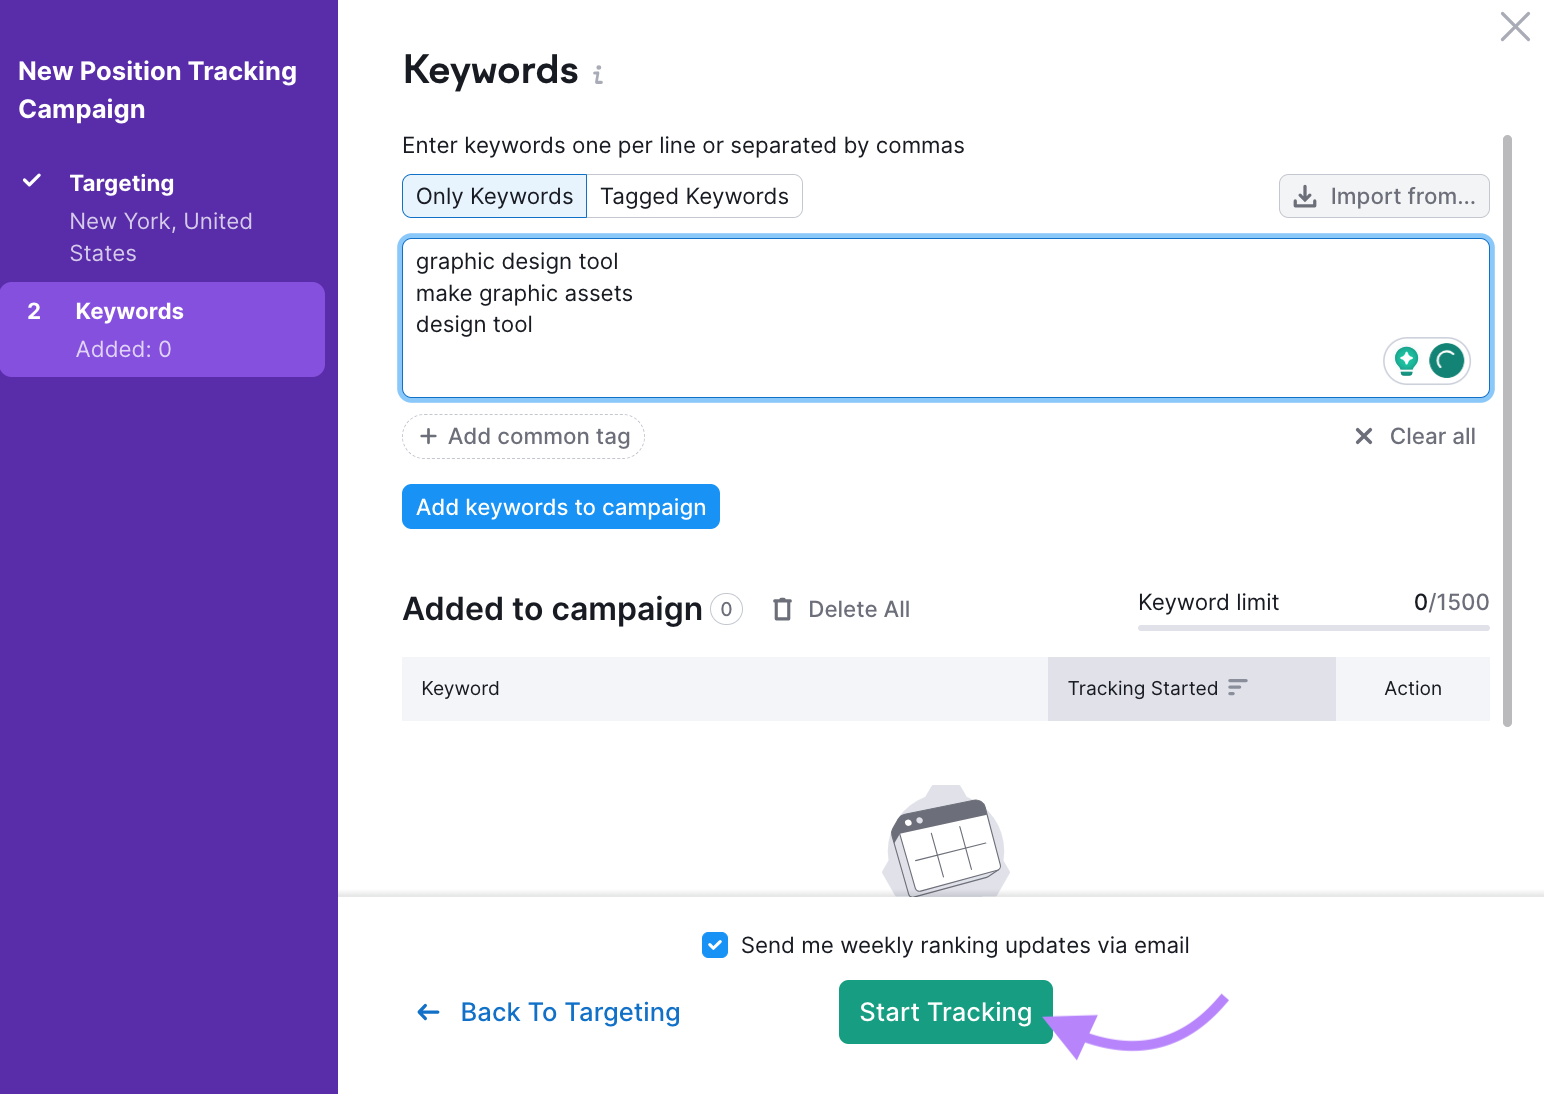
Task: Click the info icon next to Keywords heading
Action: coord(598,75)
